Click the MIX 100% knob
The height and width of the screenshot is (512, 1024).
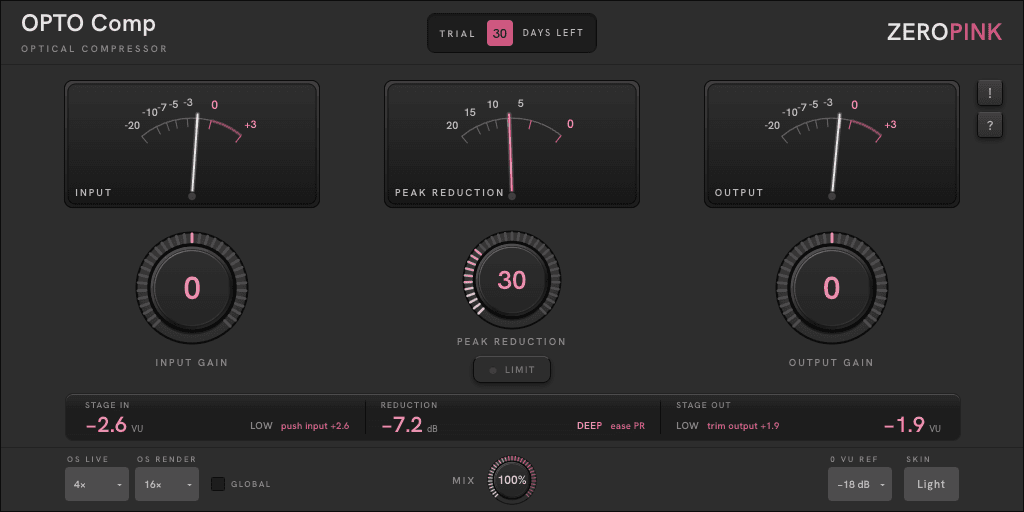tap(512, 480)
